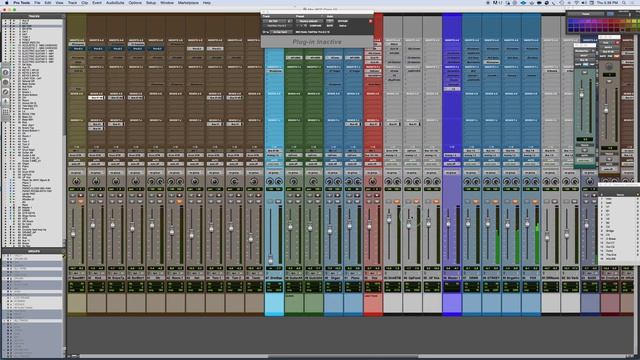Click the Kick track's pan knob
The height and width of the screenshot is (360, 640).
(x=96, y=181)
